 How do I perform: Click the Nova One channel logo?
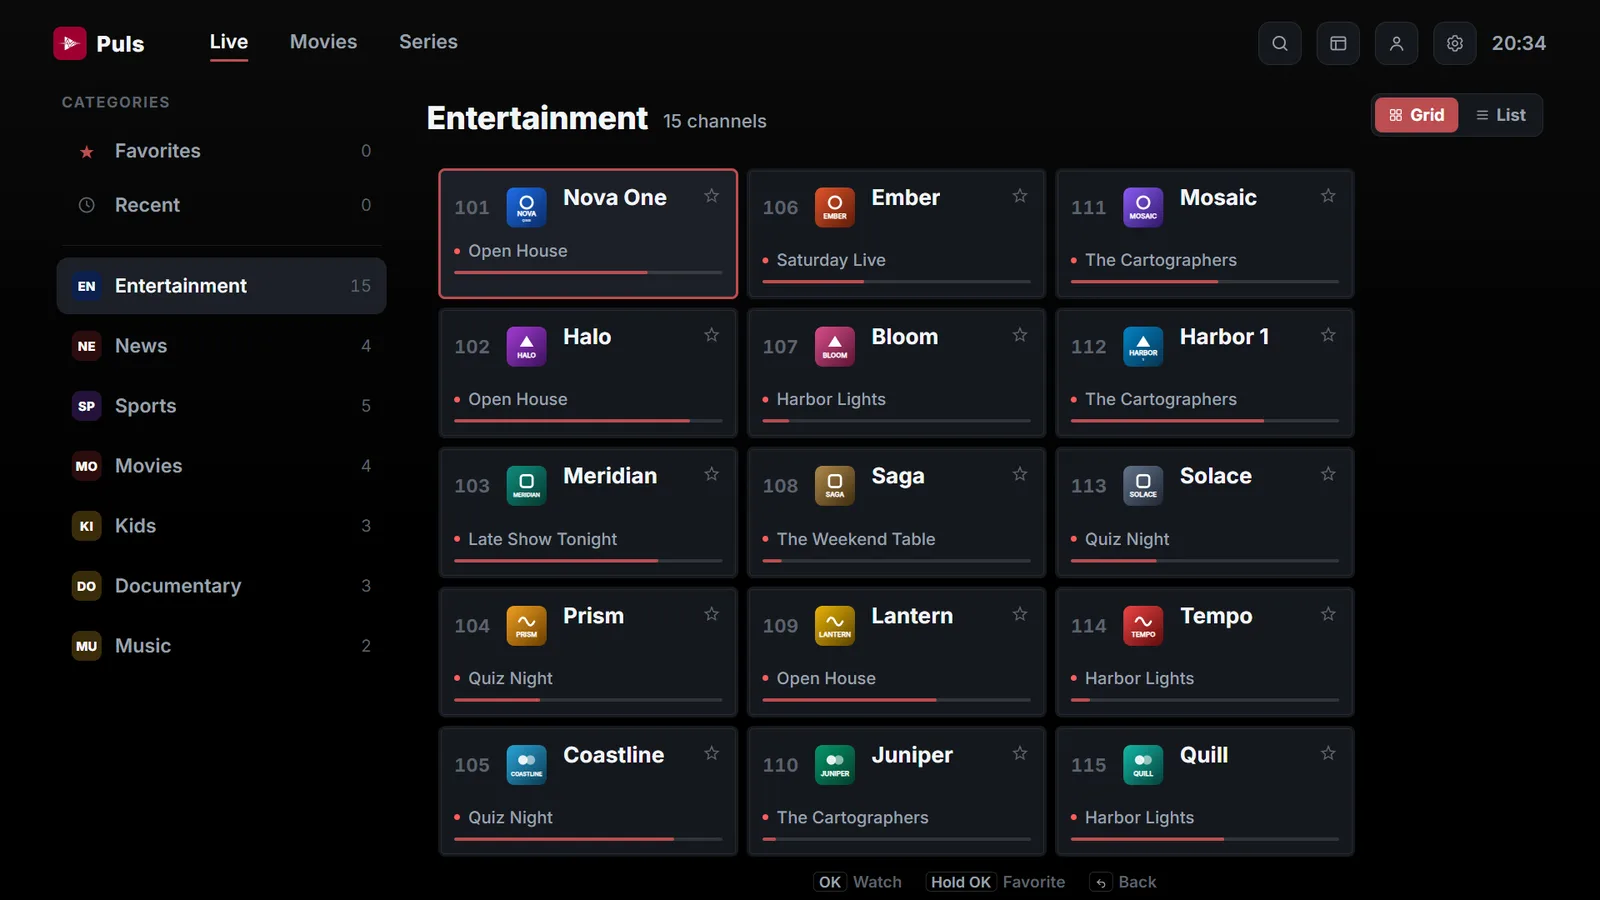pyautogui.click(x=526, y=207)
